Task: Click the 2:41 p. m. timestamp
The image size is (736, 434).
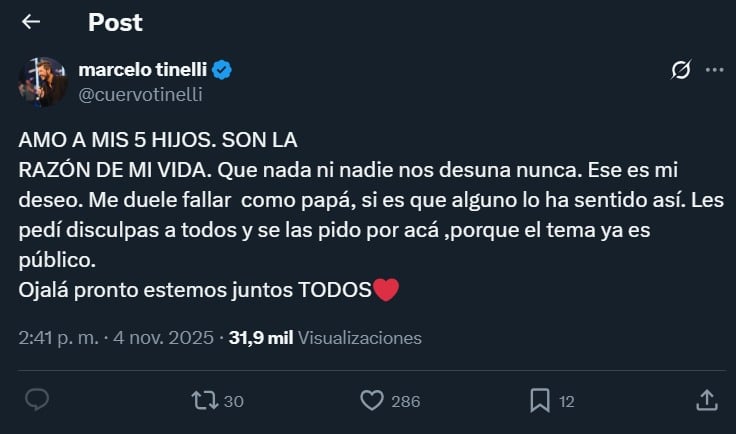Action: point(58,338)
